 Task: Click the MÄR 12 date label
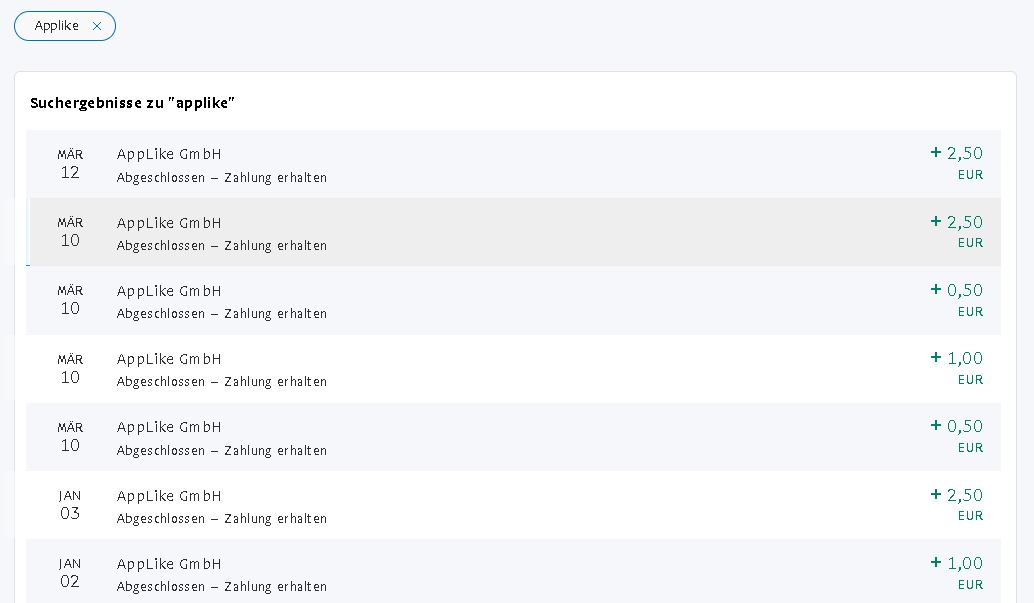(70, 164)
